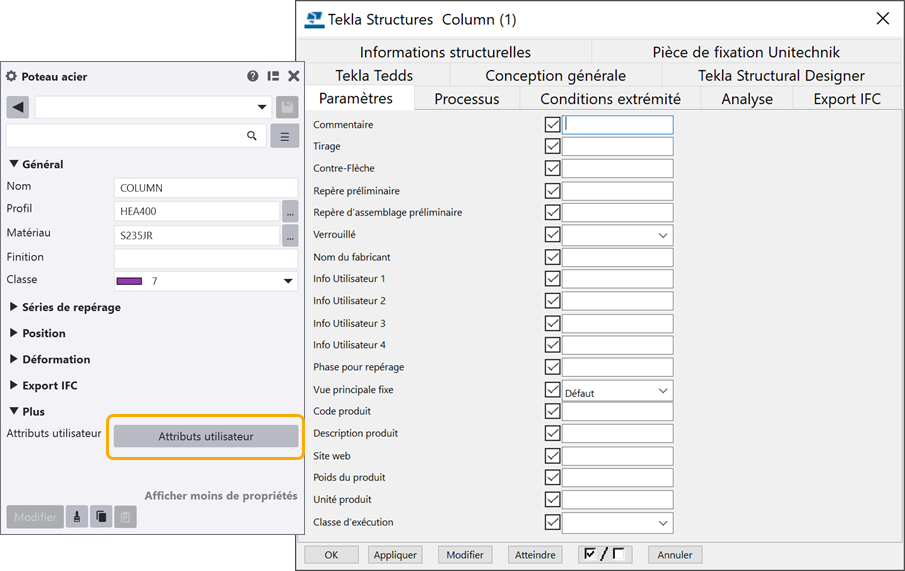Image resolution: width=905 pixels, height=571 pixels.
Task: Open the hamburger menu beside the search box
Action: [x=285, y=136]
